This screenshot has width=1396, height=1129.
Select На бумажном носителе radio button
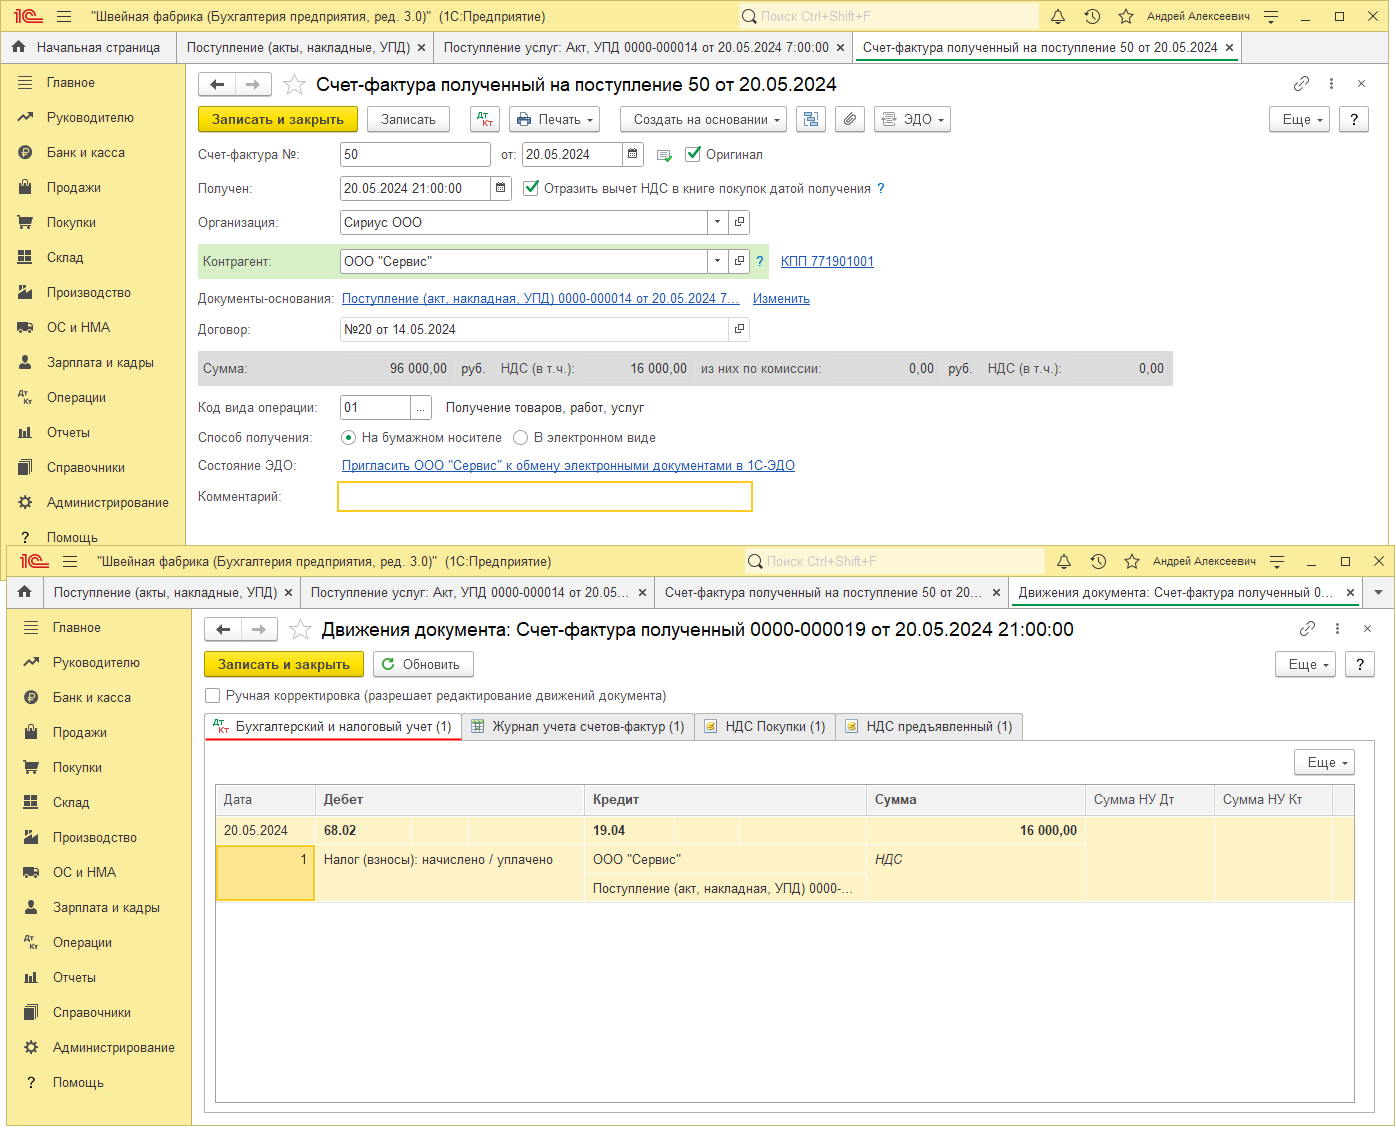coord(348,437)
